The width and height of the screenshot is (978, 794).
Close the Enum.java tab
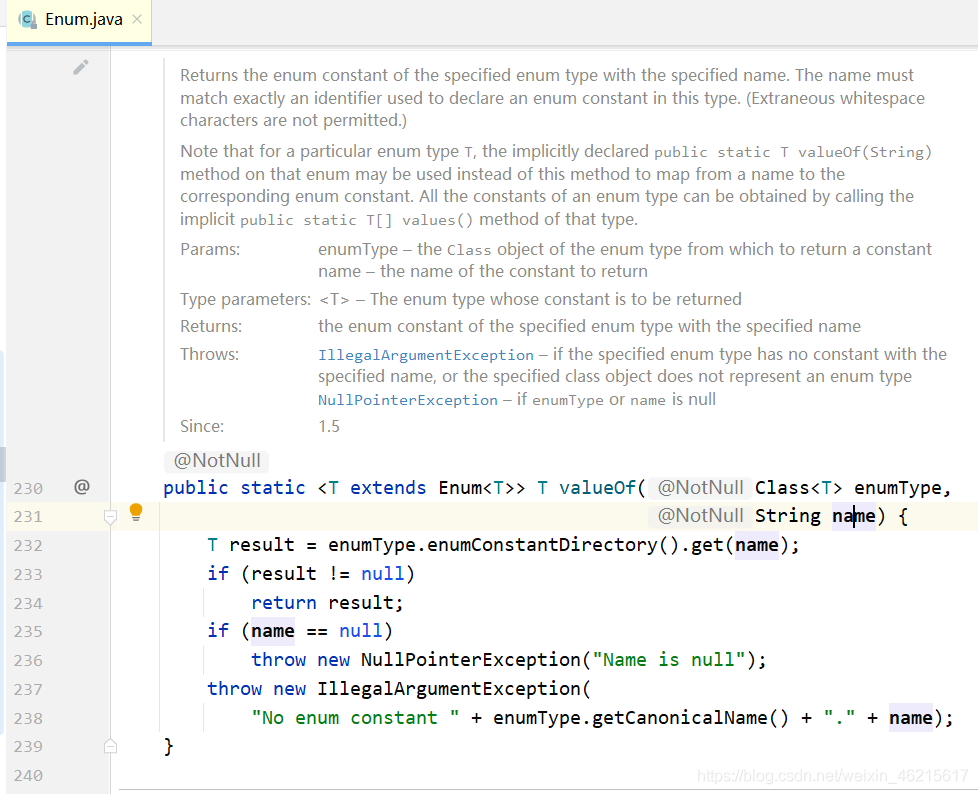(x=137, y=19)
